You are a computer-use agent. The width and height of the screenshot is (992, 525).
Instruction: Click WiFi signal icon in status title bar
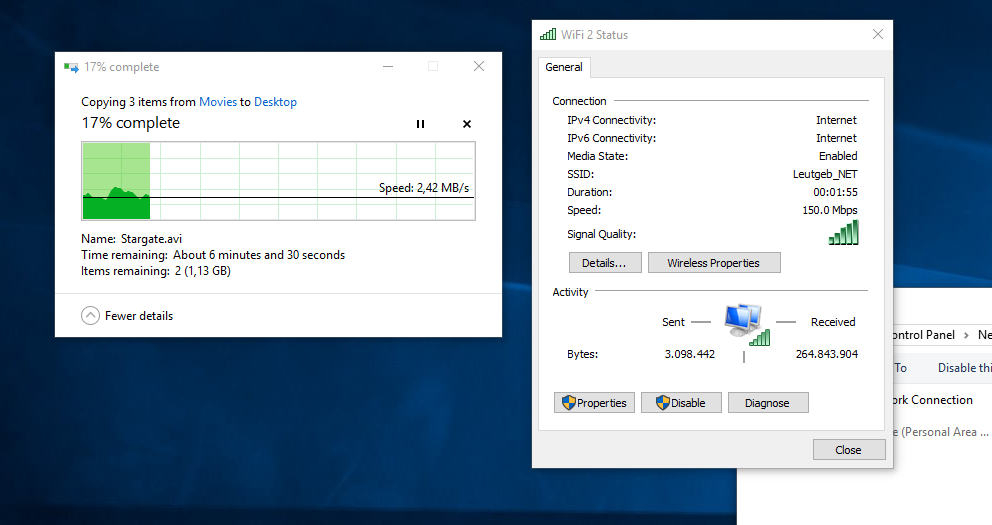pos(548,34)
